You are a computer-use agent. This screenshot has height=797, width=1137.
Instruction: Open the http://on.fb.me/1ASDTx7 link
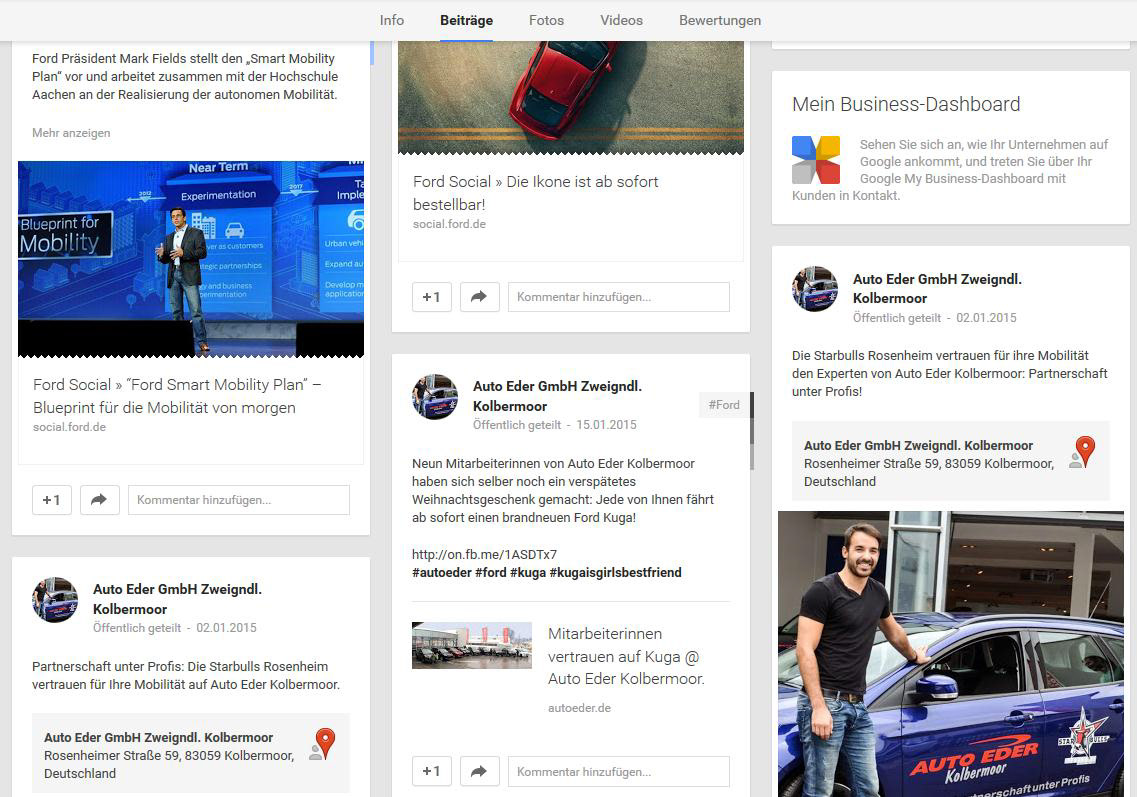[x=484, y=554]
